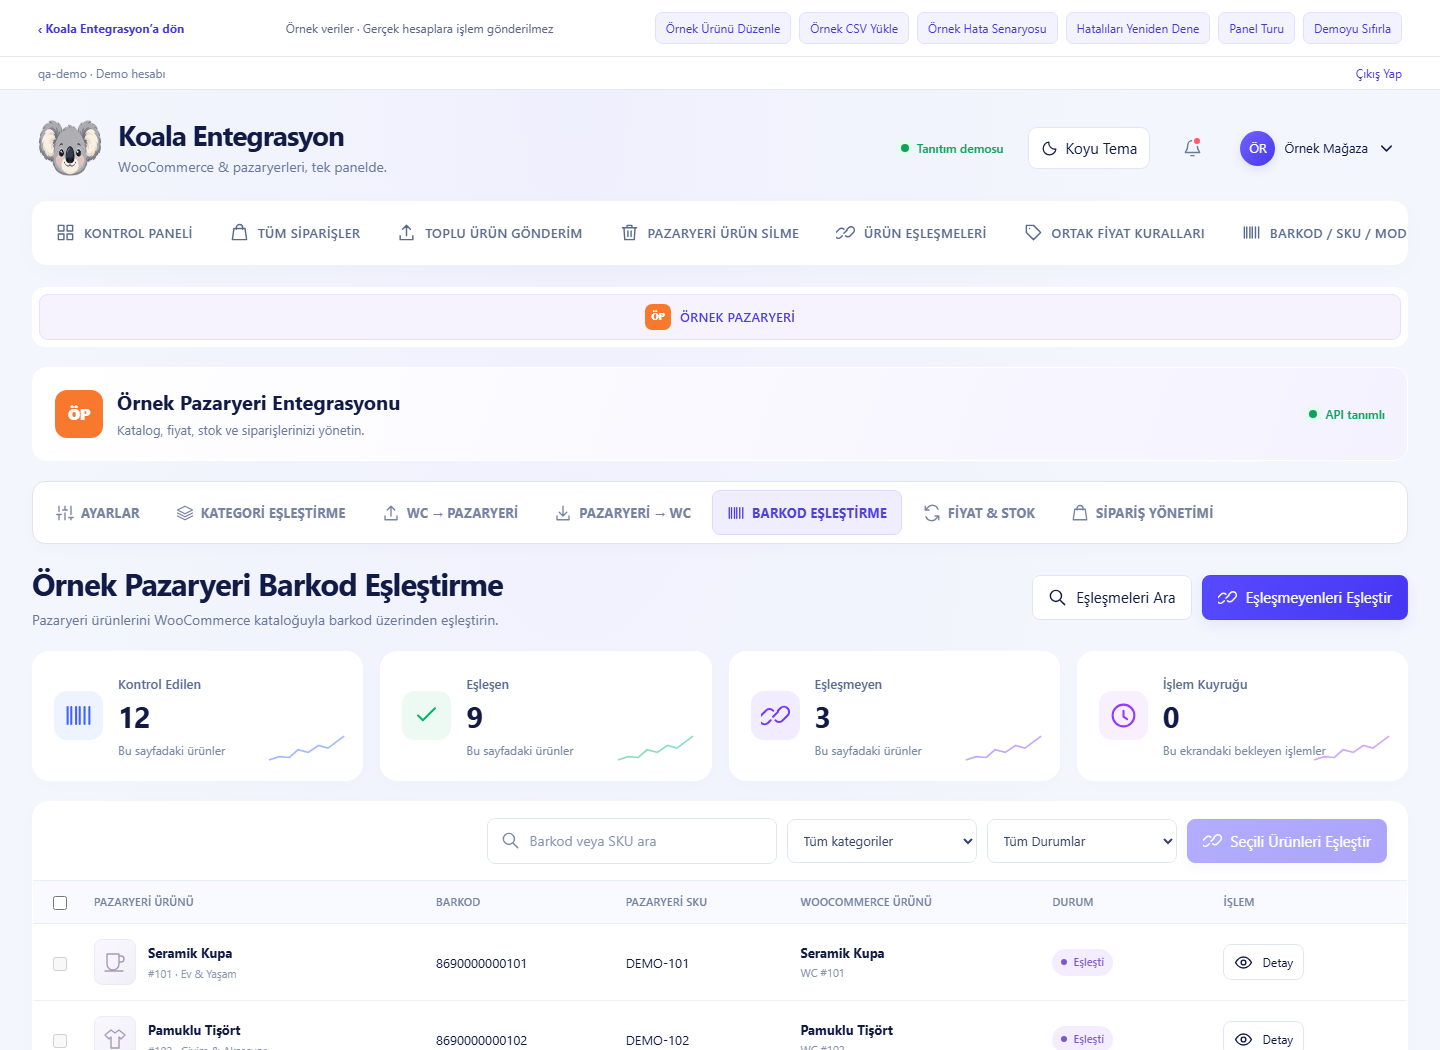Screen dimensions: 1440x1050
Task: Open the WC → Pazaryeri tab
Action: click(x=451, y=513)
